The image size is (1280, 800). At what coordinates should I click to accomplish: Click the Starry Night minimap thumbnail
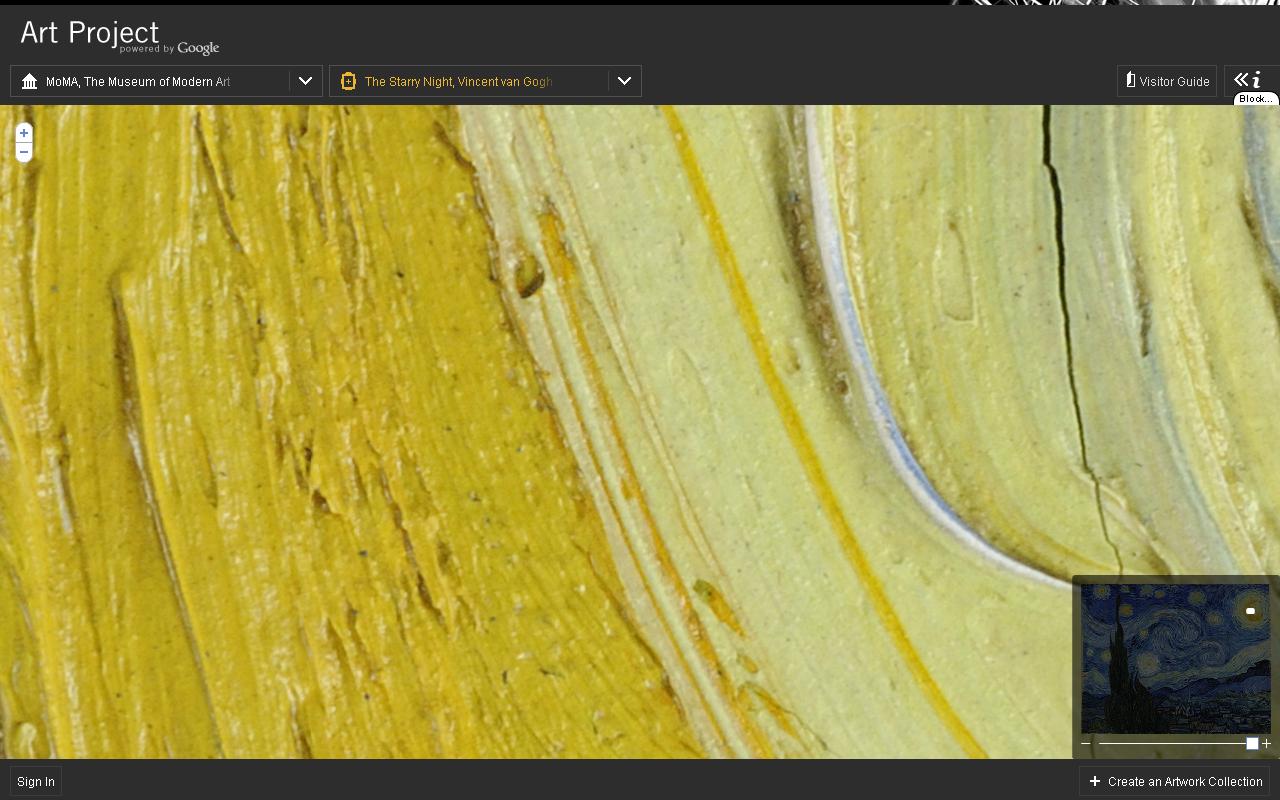point(1176,658)
